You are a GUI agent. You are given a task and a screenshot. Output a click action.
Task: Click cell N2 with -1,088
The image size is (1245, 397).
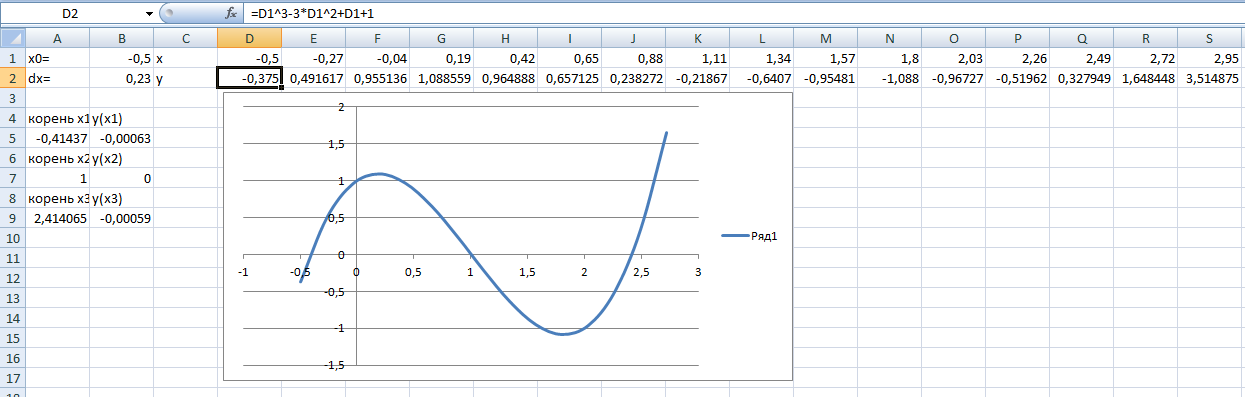[x=889, y=78]
